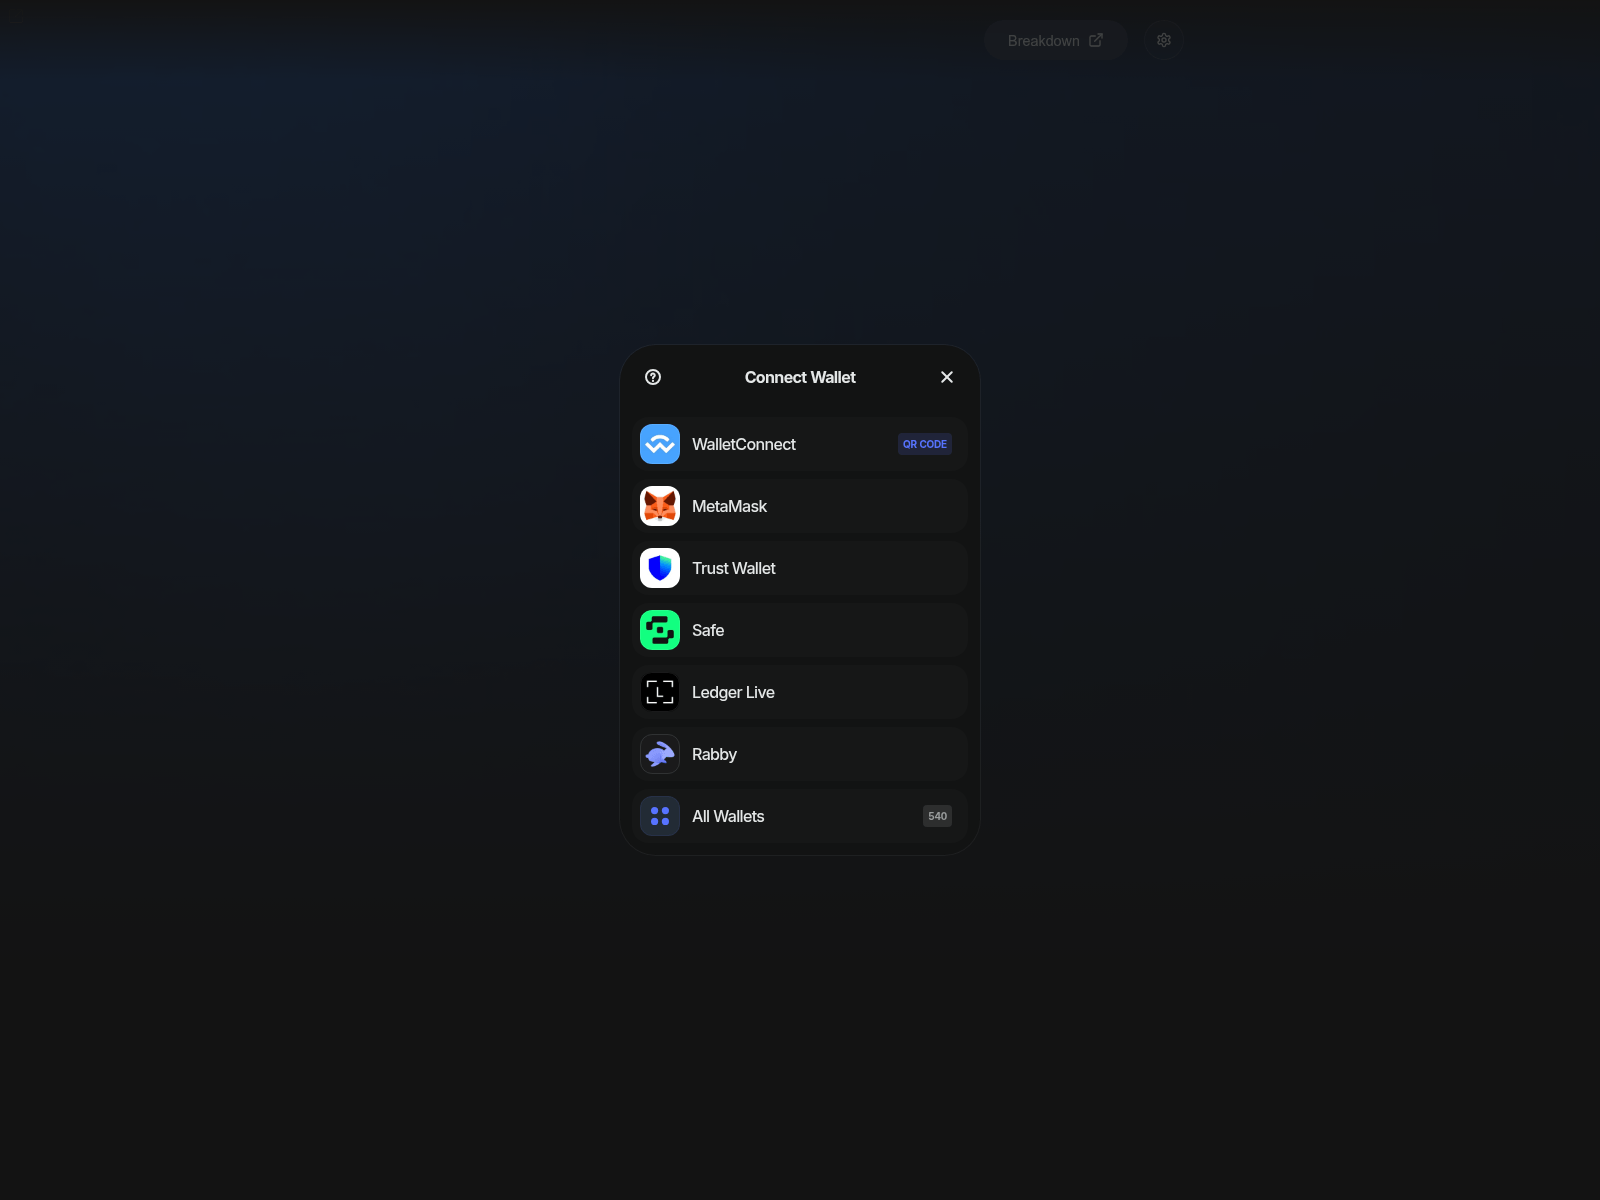
Task: Choose the WalletConnect label
Action: (743, 444)
